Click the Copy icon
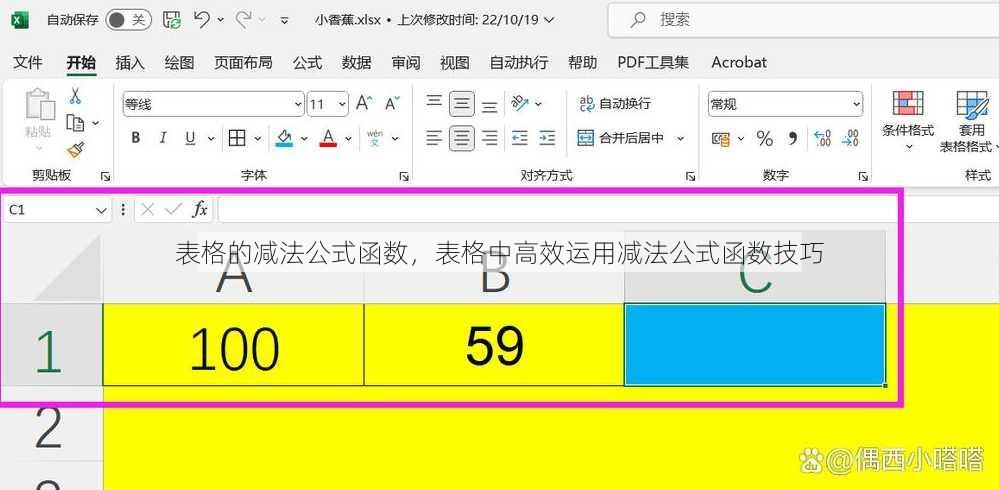This screenshot has width=999, height=490. (x=76, y=122)
